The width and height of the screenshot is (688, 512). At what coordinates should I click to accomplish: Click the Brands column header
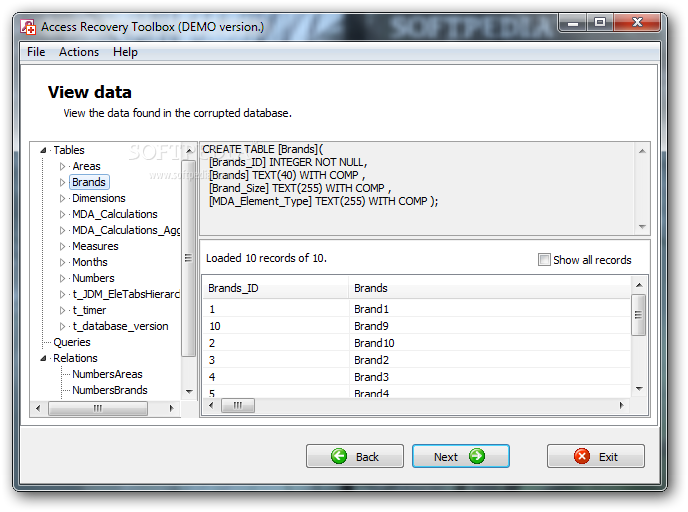pyautogui.click(x=490, y=288)
